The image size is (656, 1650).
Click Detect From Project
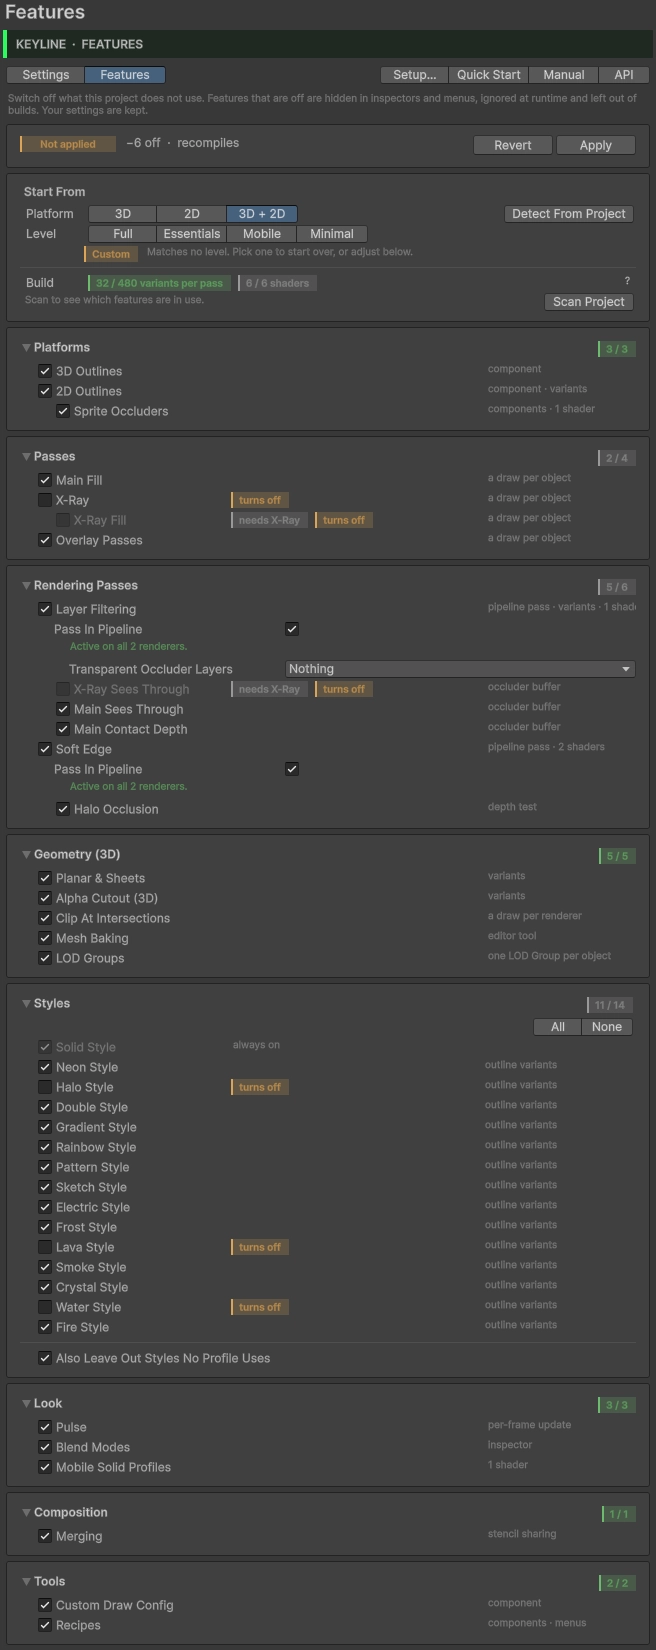(569, 214)
